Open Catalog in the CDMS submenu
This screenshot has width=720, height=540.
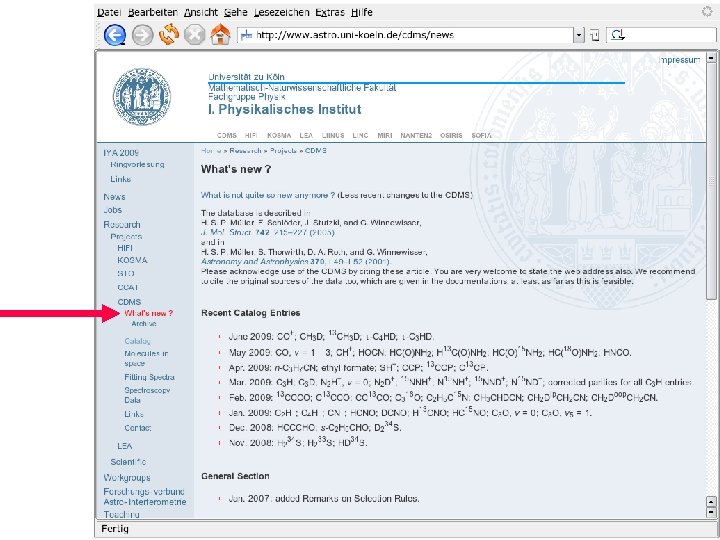(x=138, y=341)
